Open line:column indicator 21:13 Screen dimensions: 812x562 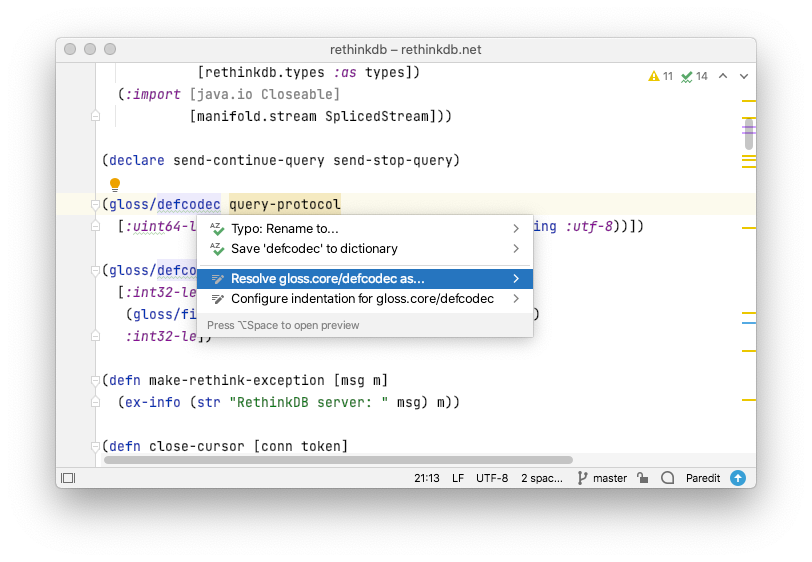tap(427, 478)
